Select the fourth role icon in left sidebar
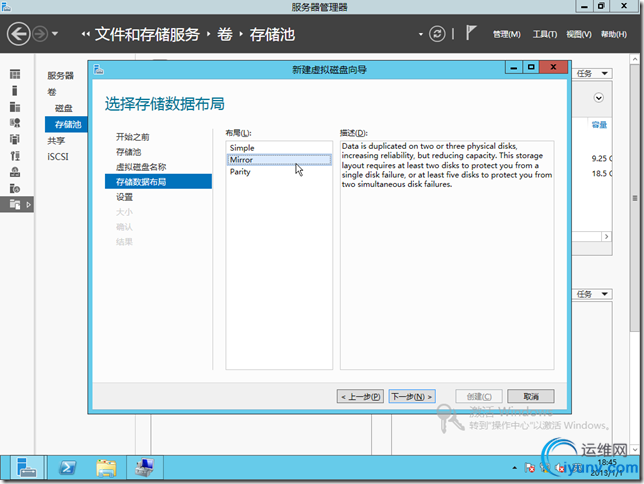Screen dimensions: 644x484 [x=15, y=123]
